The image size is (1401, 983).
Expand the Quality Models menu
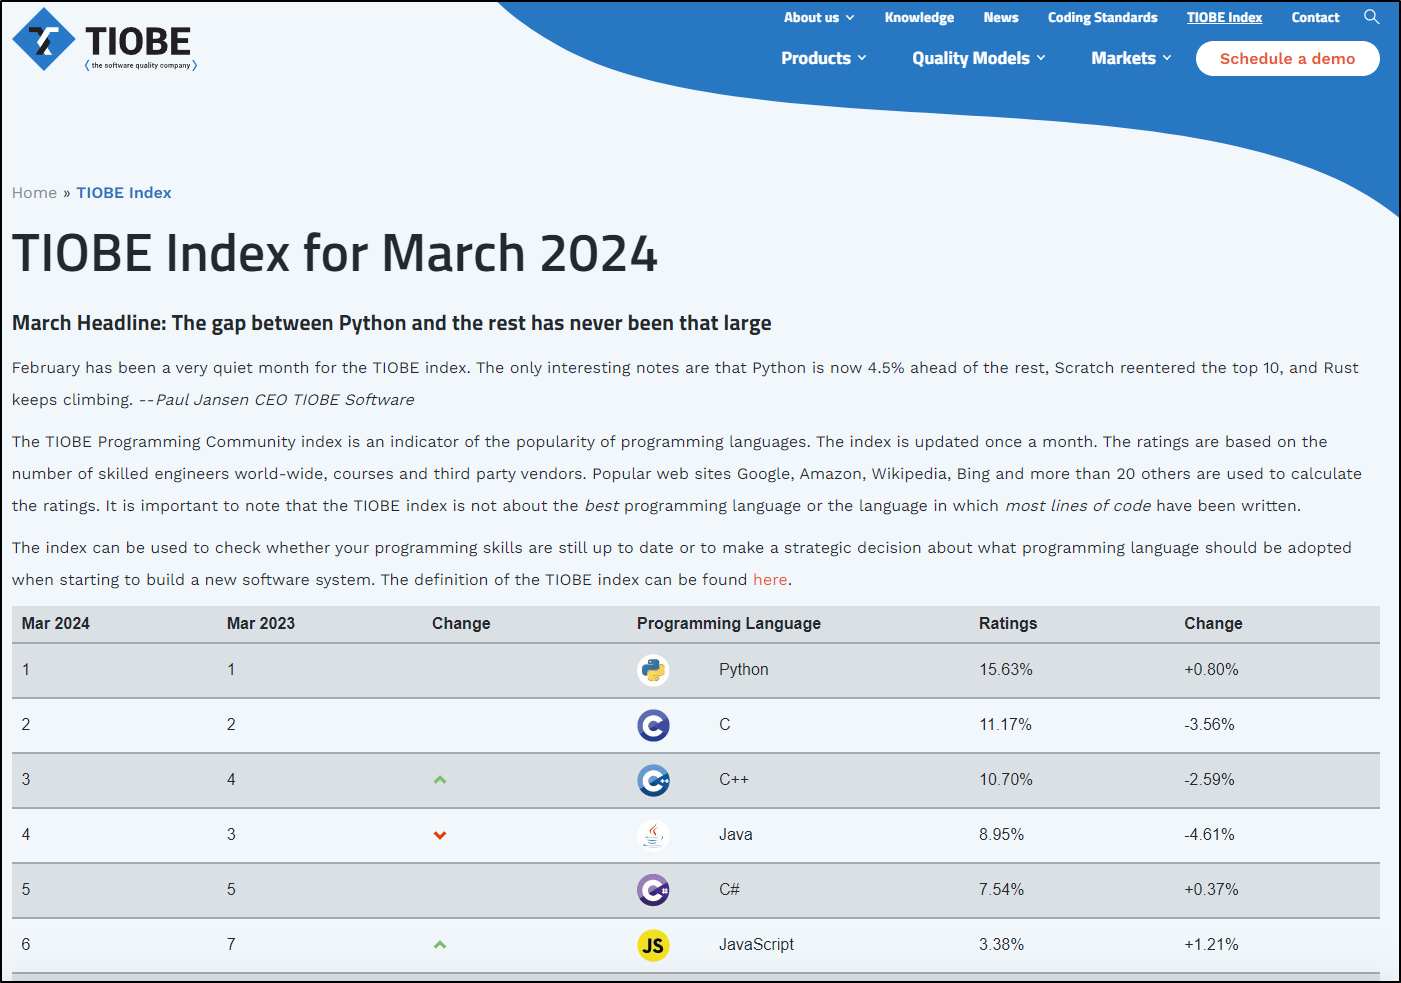pyautogui.click(x=979, y=58)
